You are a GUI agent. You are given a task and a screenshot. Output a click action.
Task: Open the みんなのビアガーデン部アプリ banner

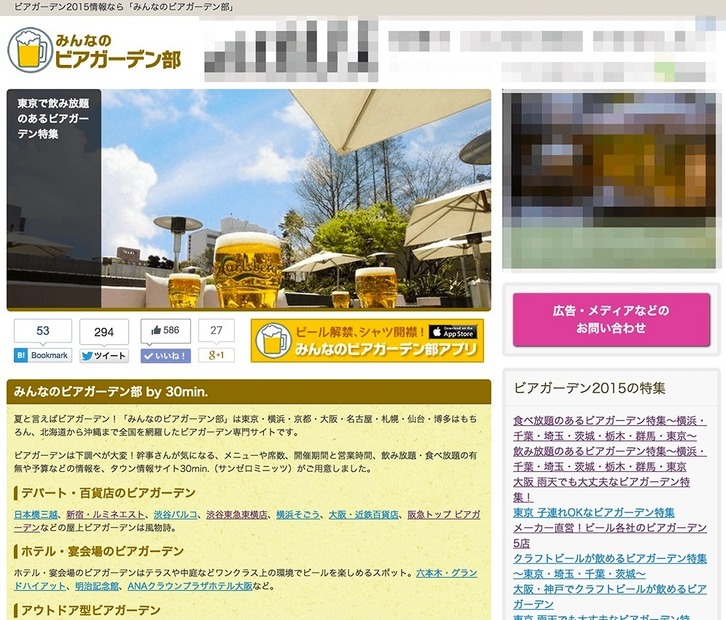point(367,340)
